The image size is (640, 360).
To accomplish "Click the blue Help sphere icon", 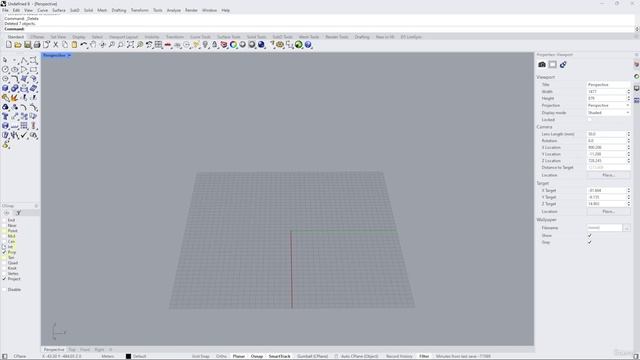I will [308, 44].
